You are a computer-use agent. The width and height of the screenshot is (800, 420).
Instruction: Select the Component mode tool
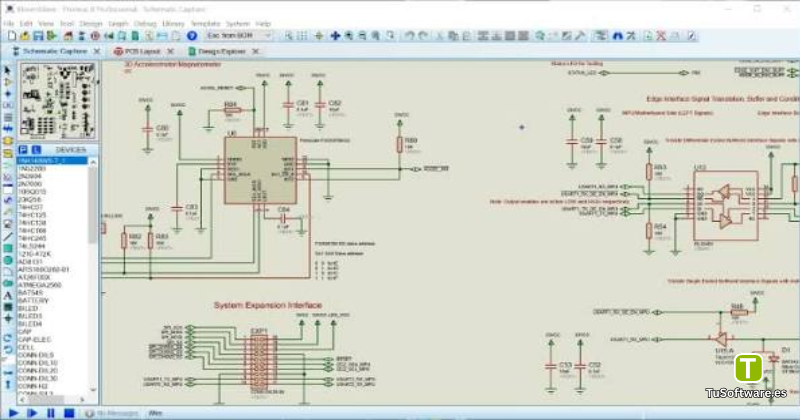click(x=8, y=82)
